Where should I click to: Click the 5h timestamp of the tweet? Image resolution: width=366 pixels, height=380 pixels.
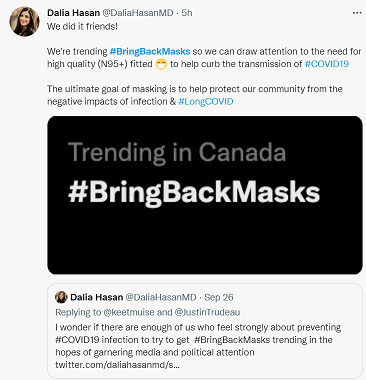pyautogui.click(x=187, y=13)
